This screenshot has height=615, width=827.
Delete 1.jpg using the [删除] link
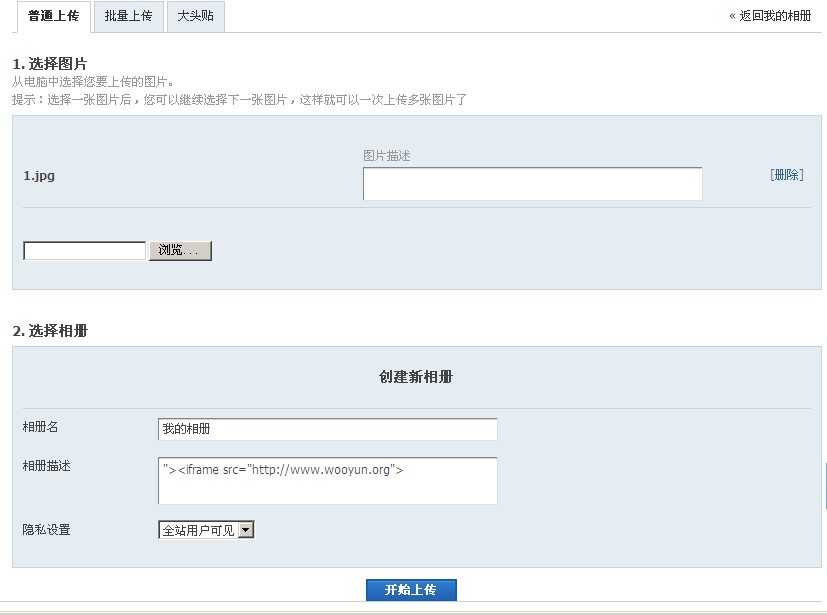(x=786, y=175)
